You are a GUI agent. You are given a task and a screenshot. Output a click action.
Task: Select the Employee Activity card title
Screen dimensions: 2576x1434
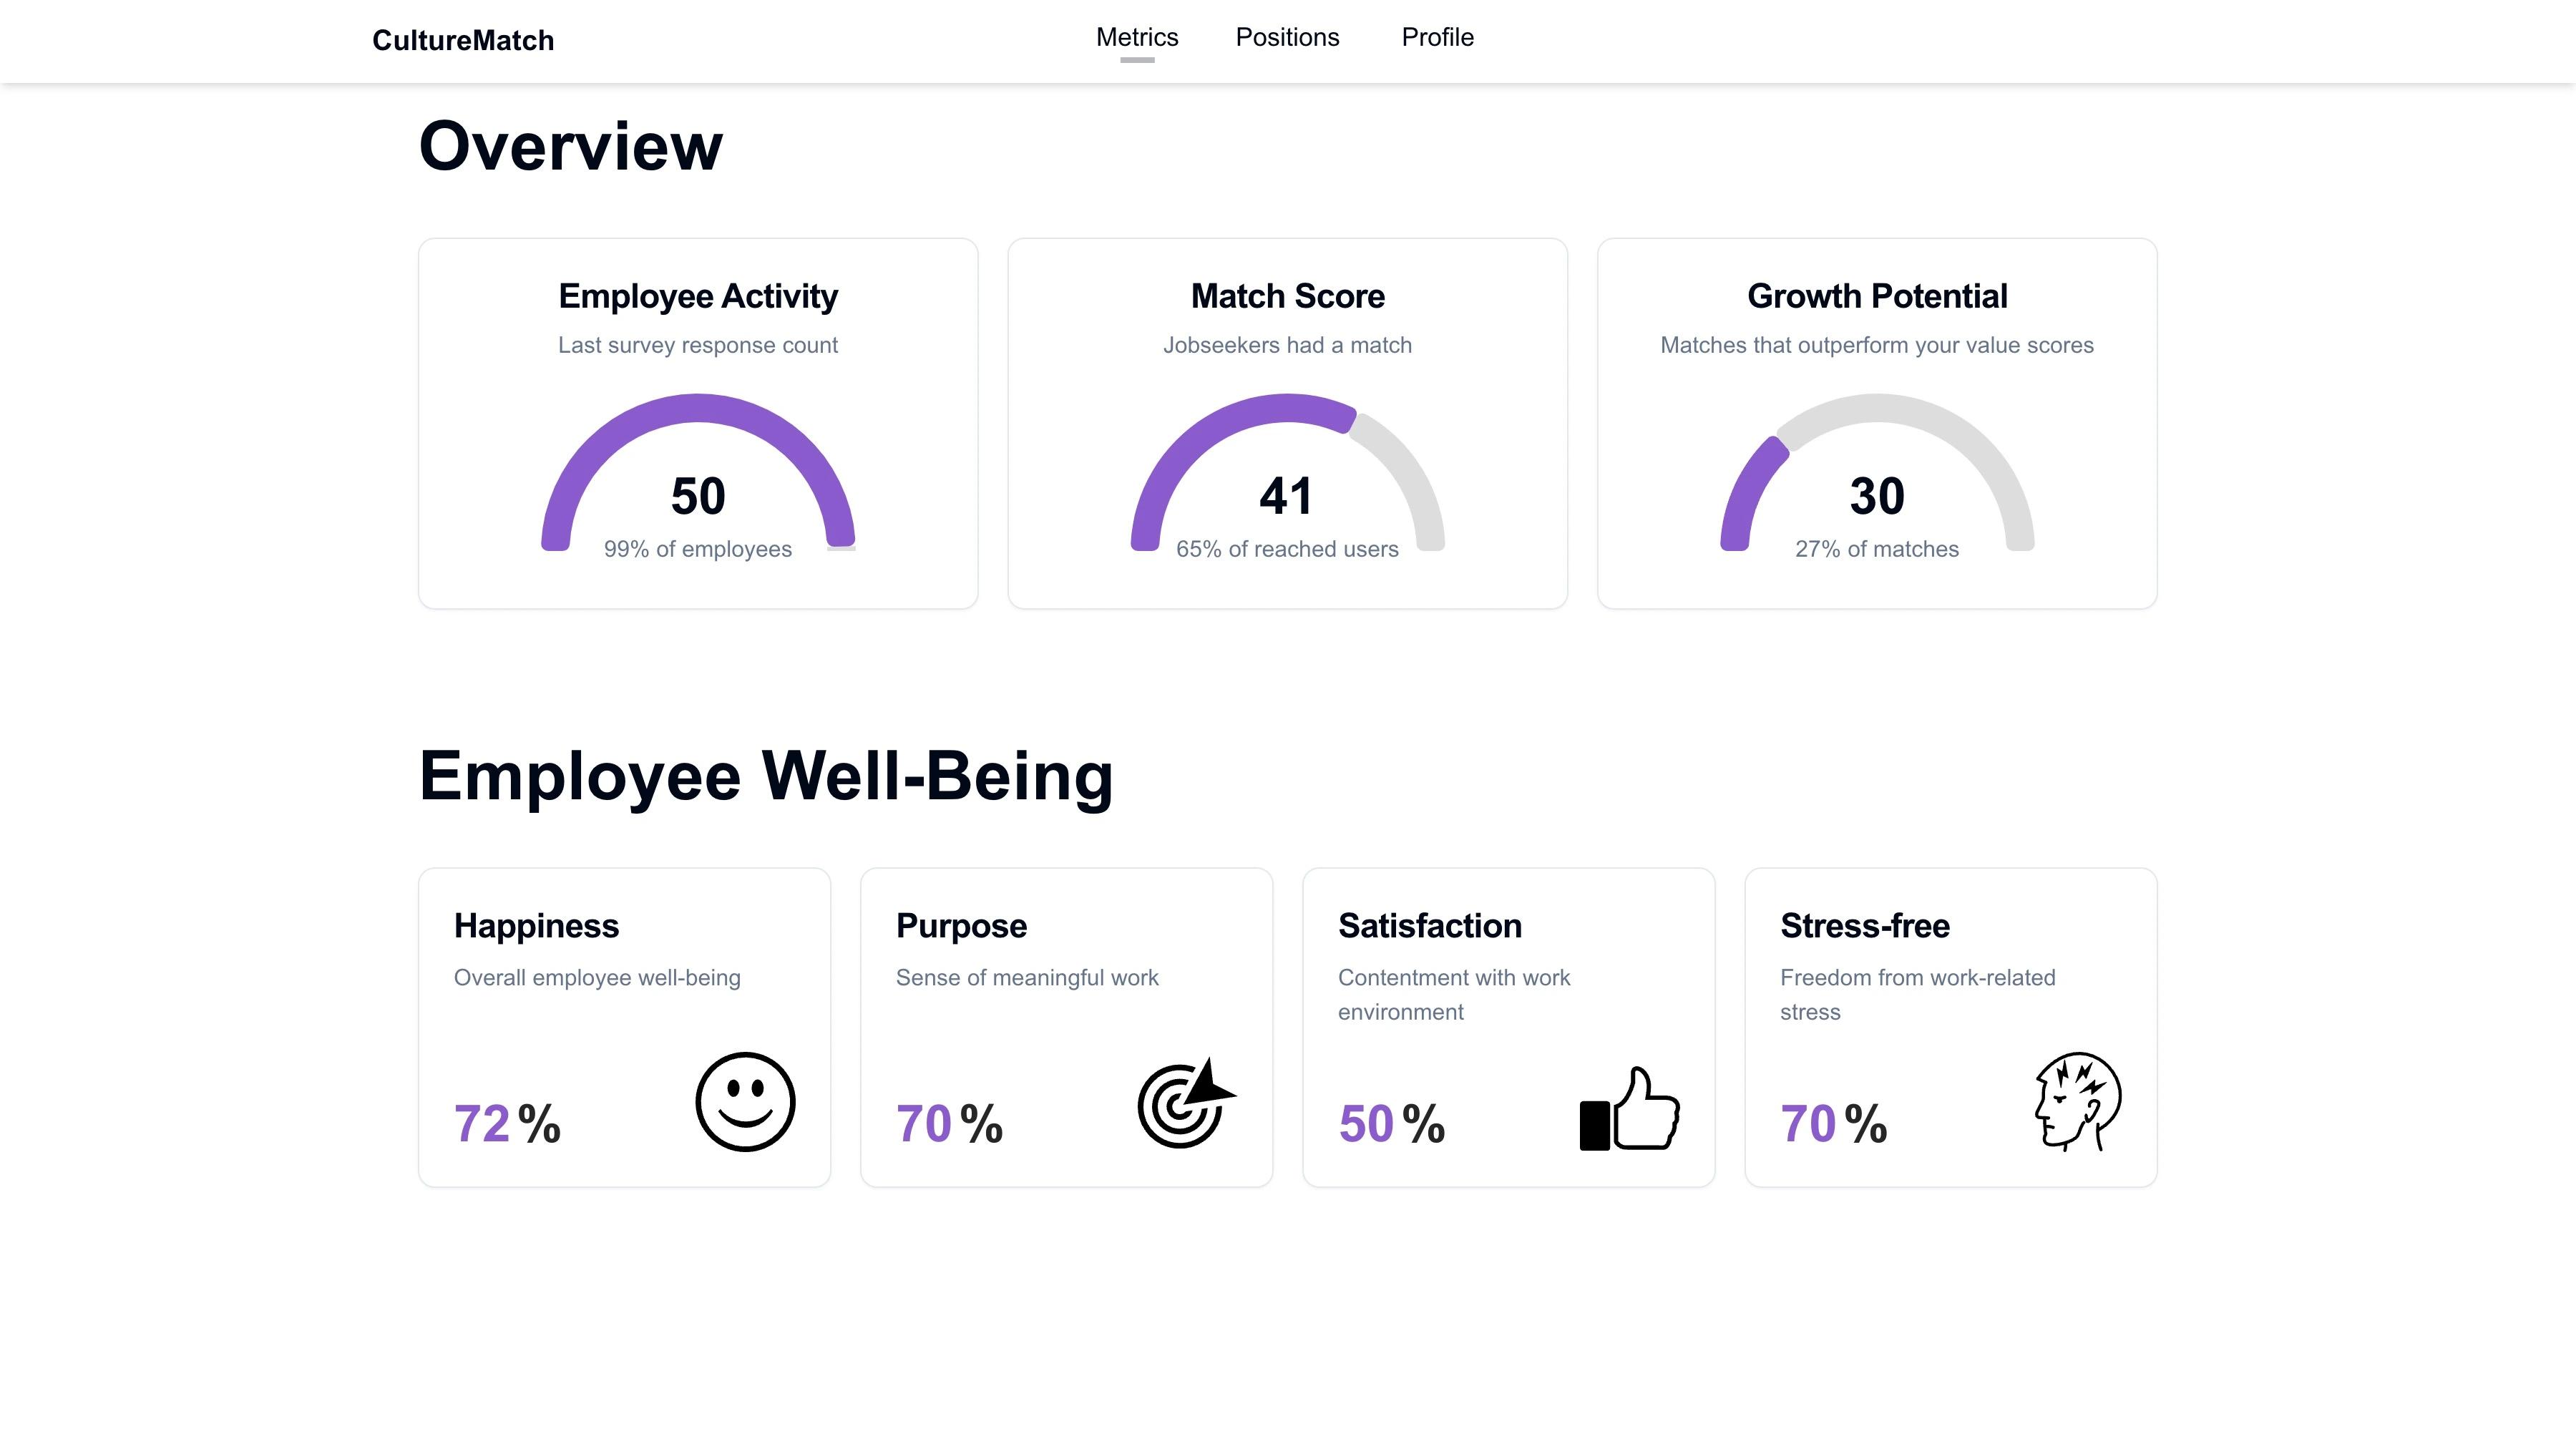pos(698,296)
